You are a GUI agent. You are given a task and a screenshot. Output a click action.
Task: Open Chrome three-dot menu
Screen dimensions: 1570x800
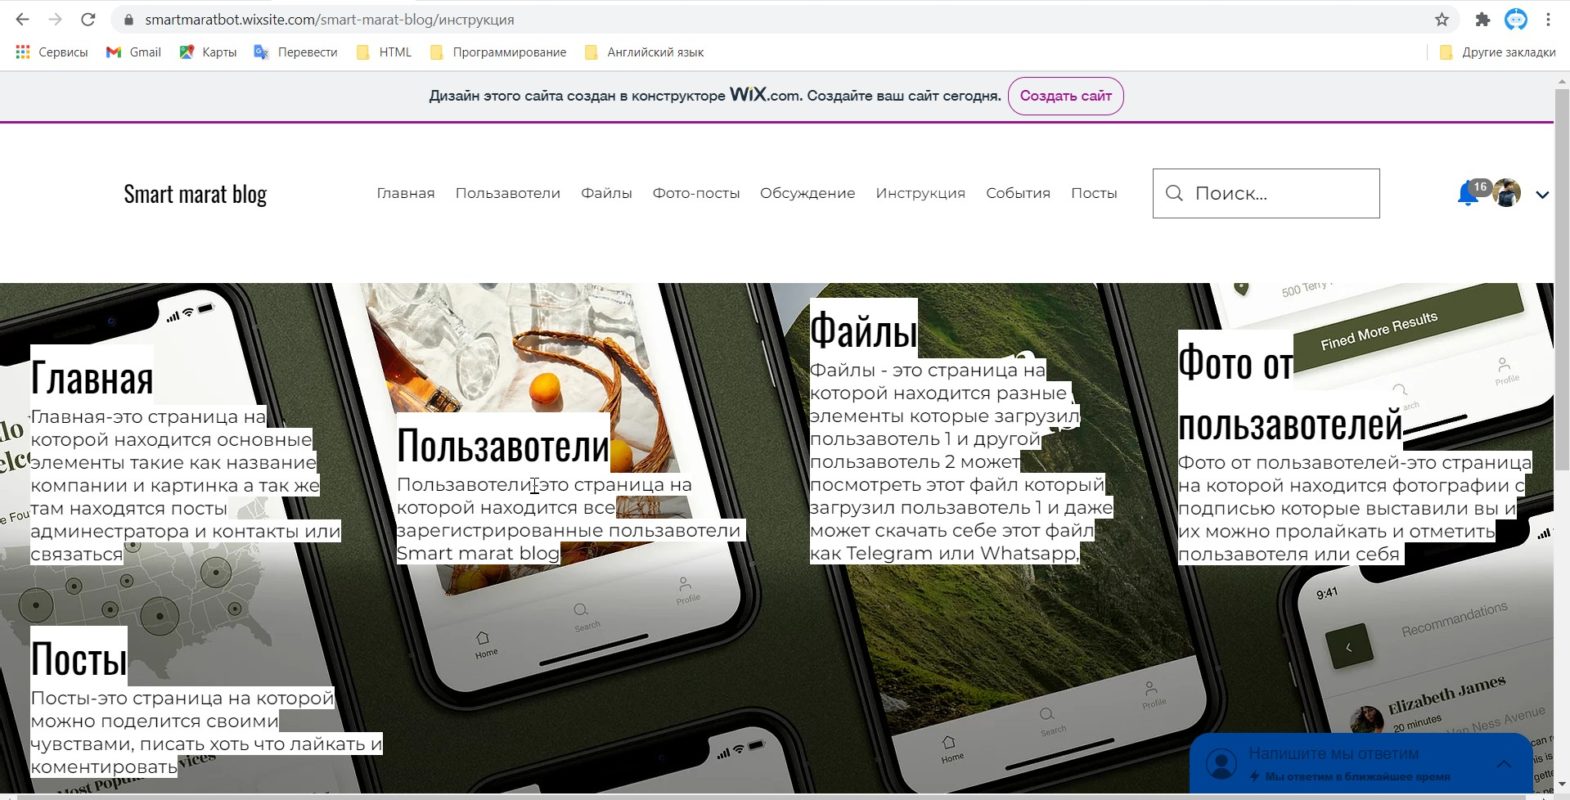pyautogui.click(x=1548, y=19)
